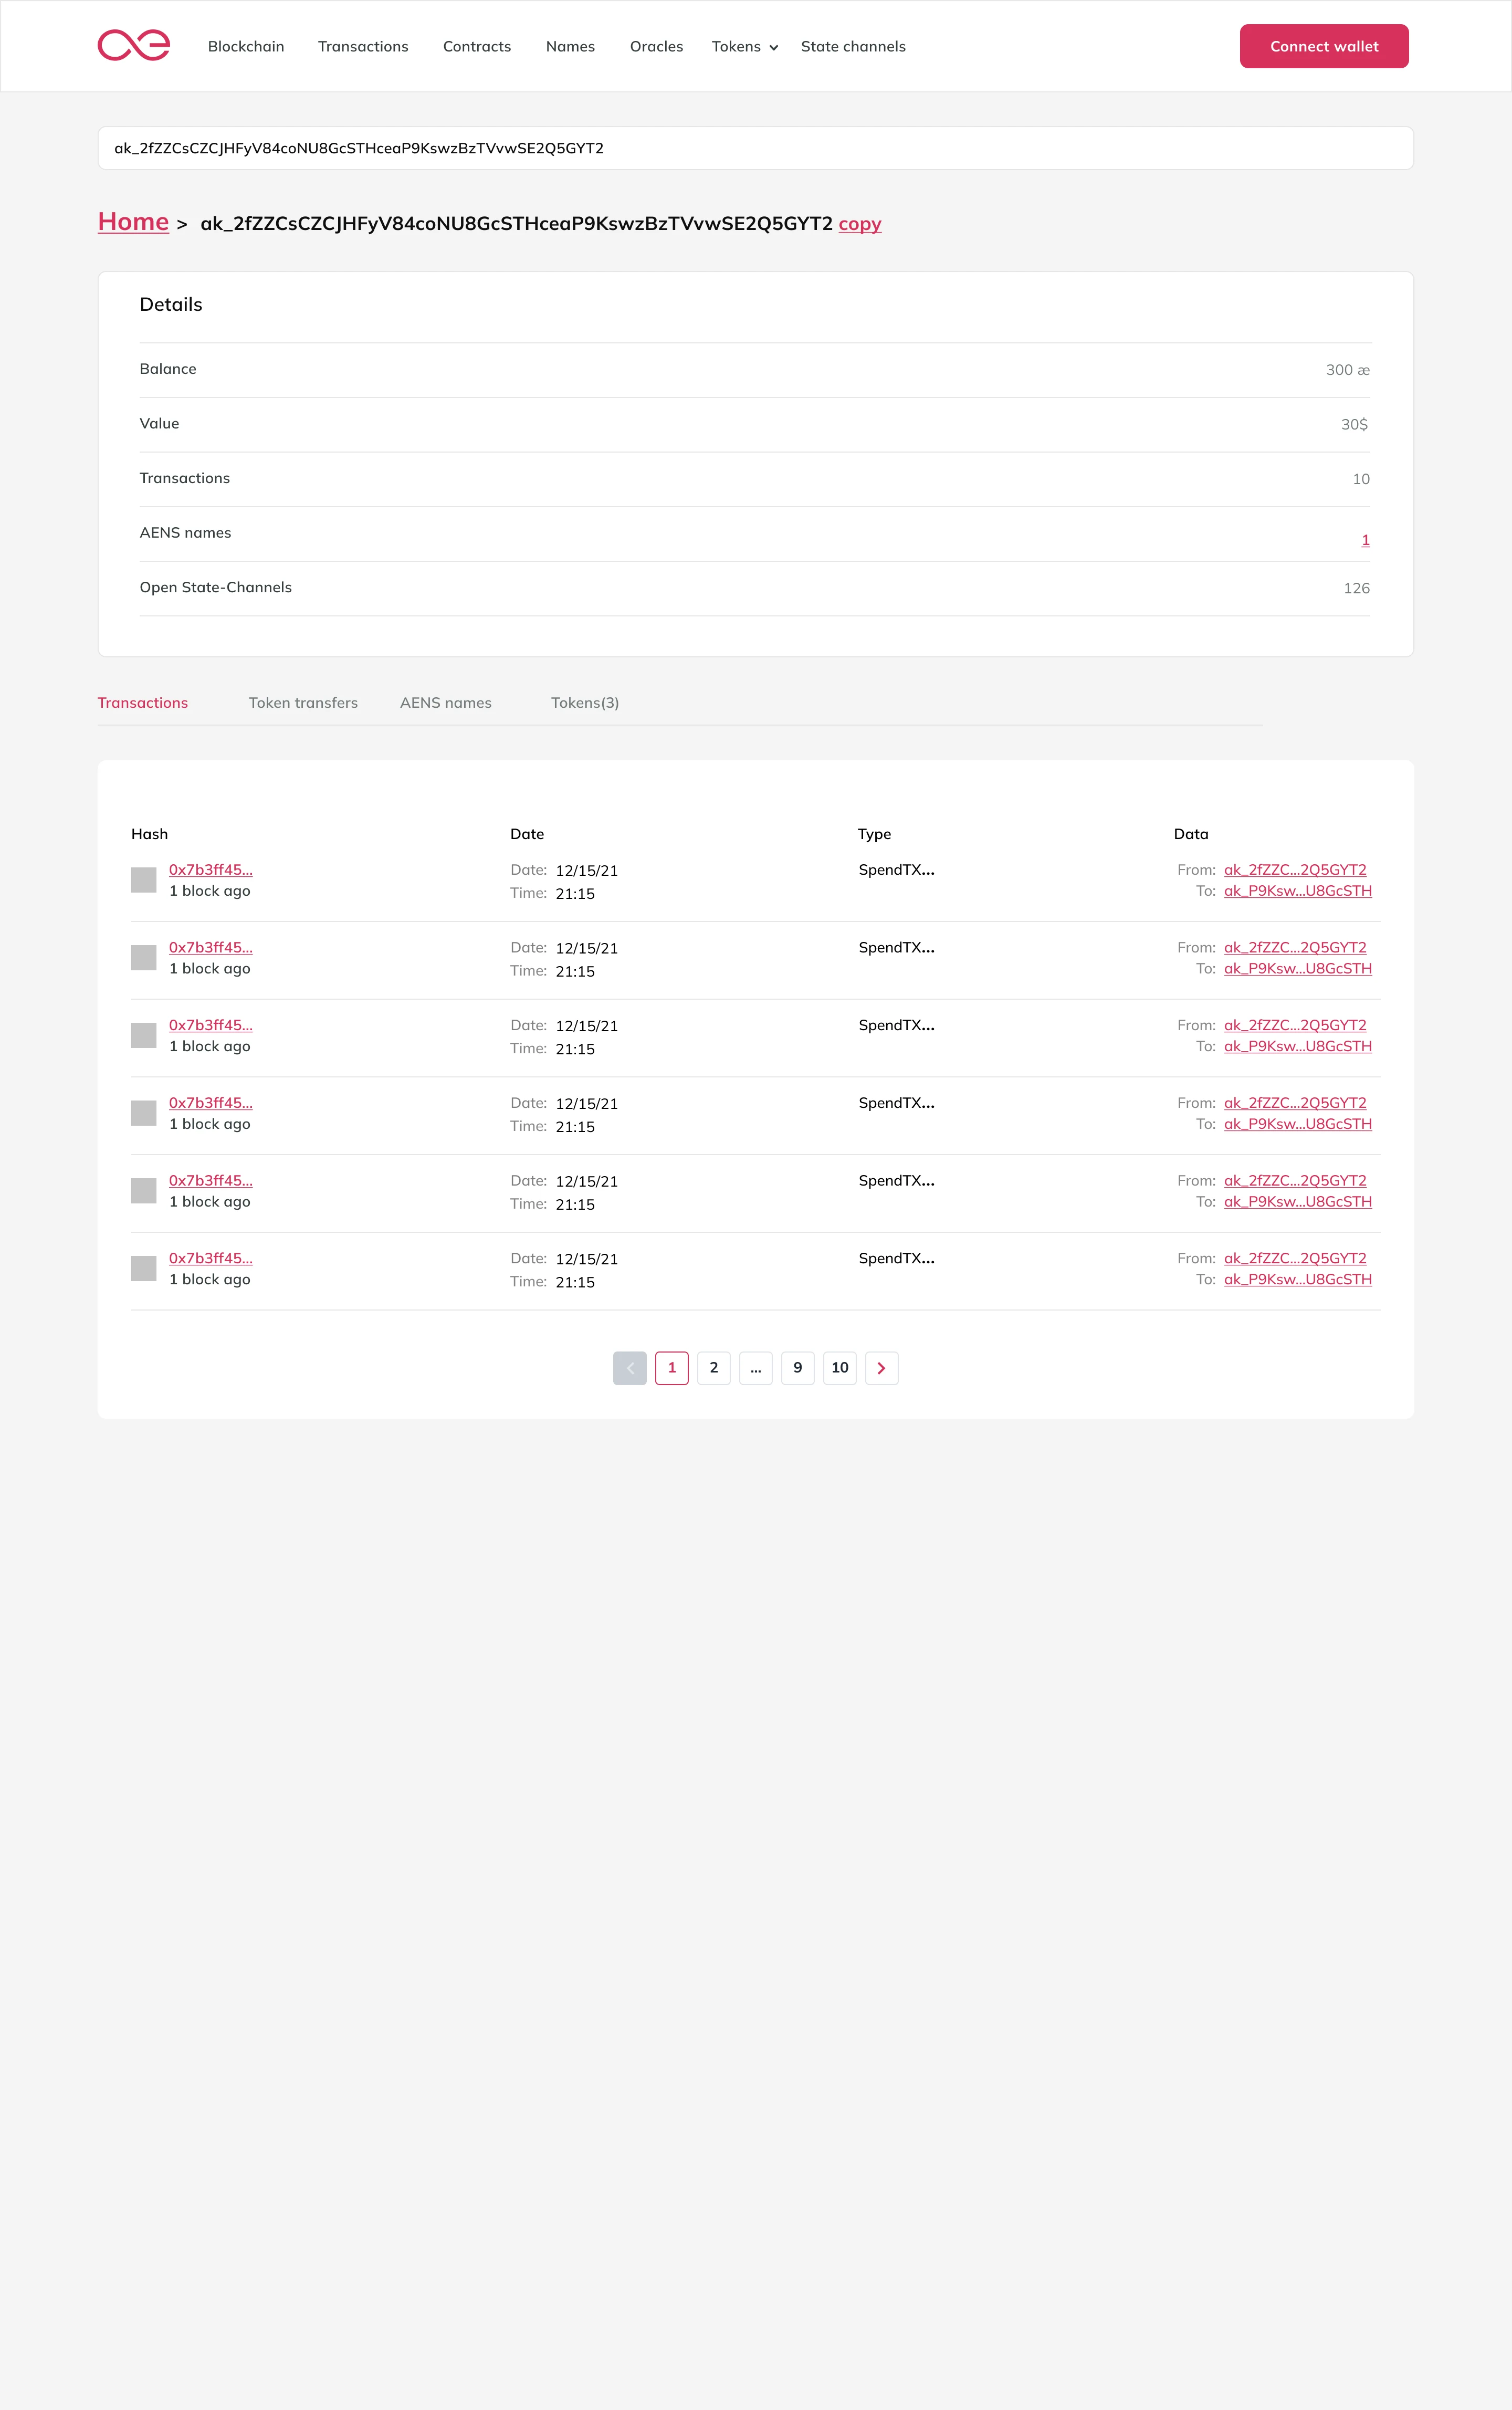
Task: Copy the account address via copy link
Action: 860,224
